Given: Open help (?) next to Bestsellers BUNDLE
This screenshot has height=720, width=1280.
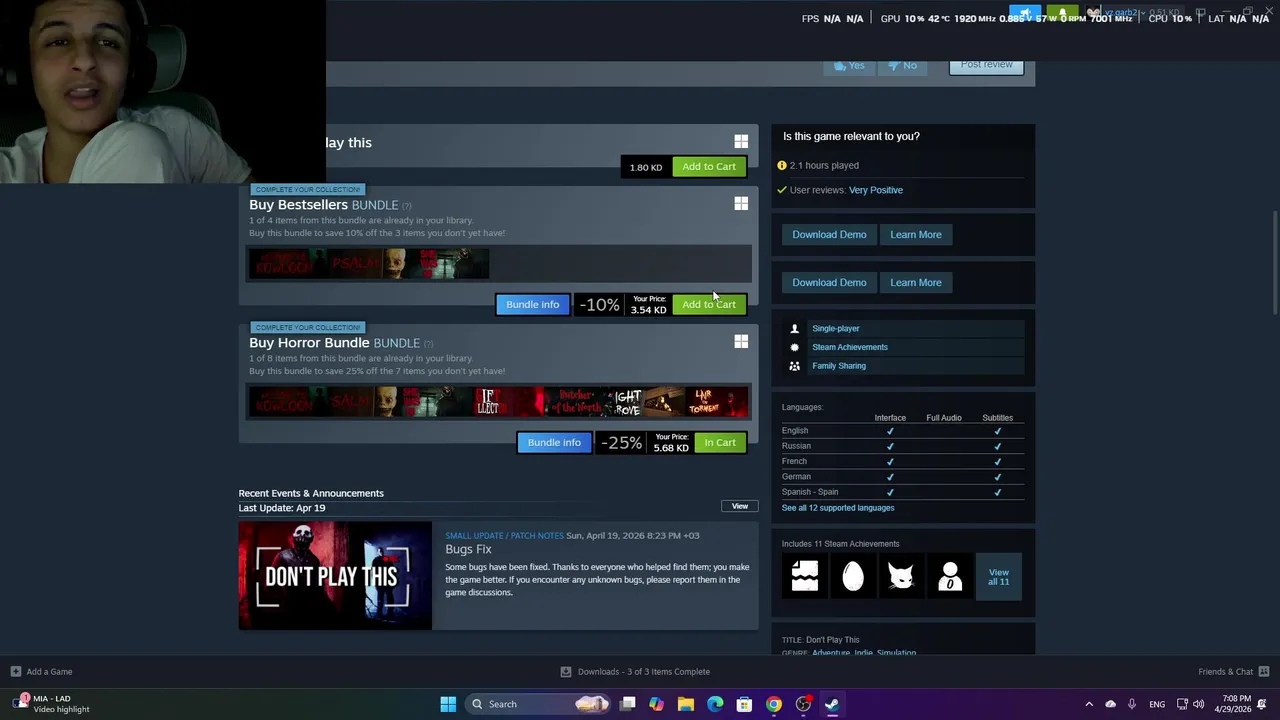Looking at the screenshot, I should [x=406, y=206].
